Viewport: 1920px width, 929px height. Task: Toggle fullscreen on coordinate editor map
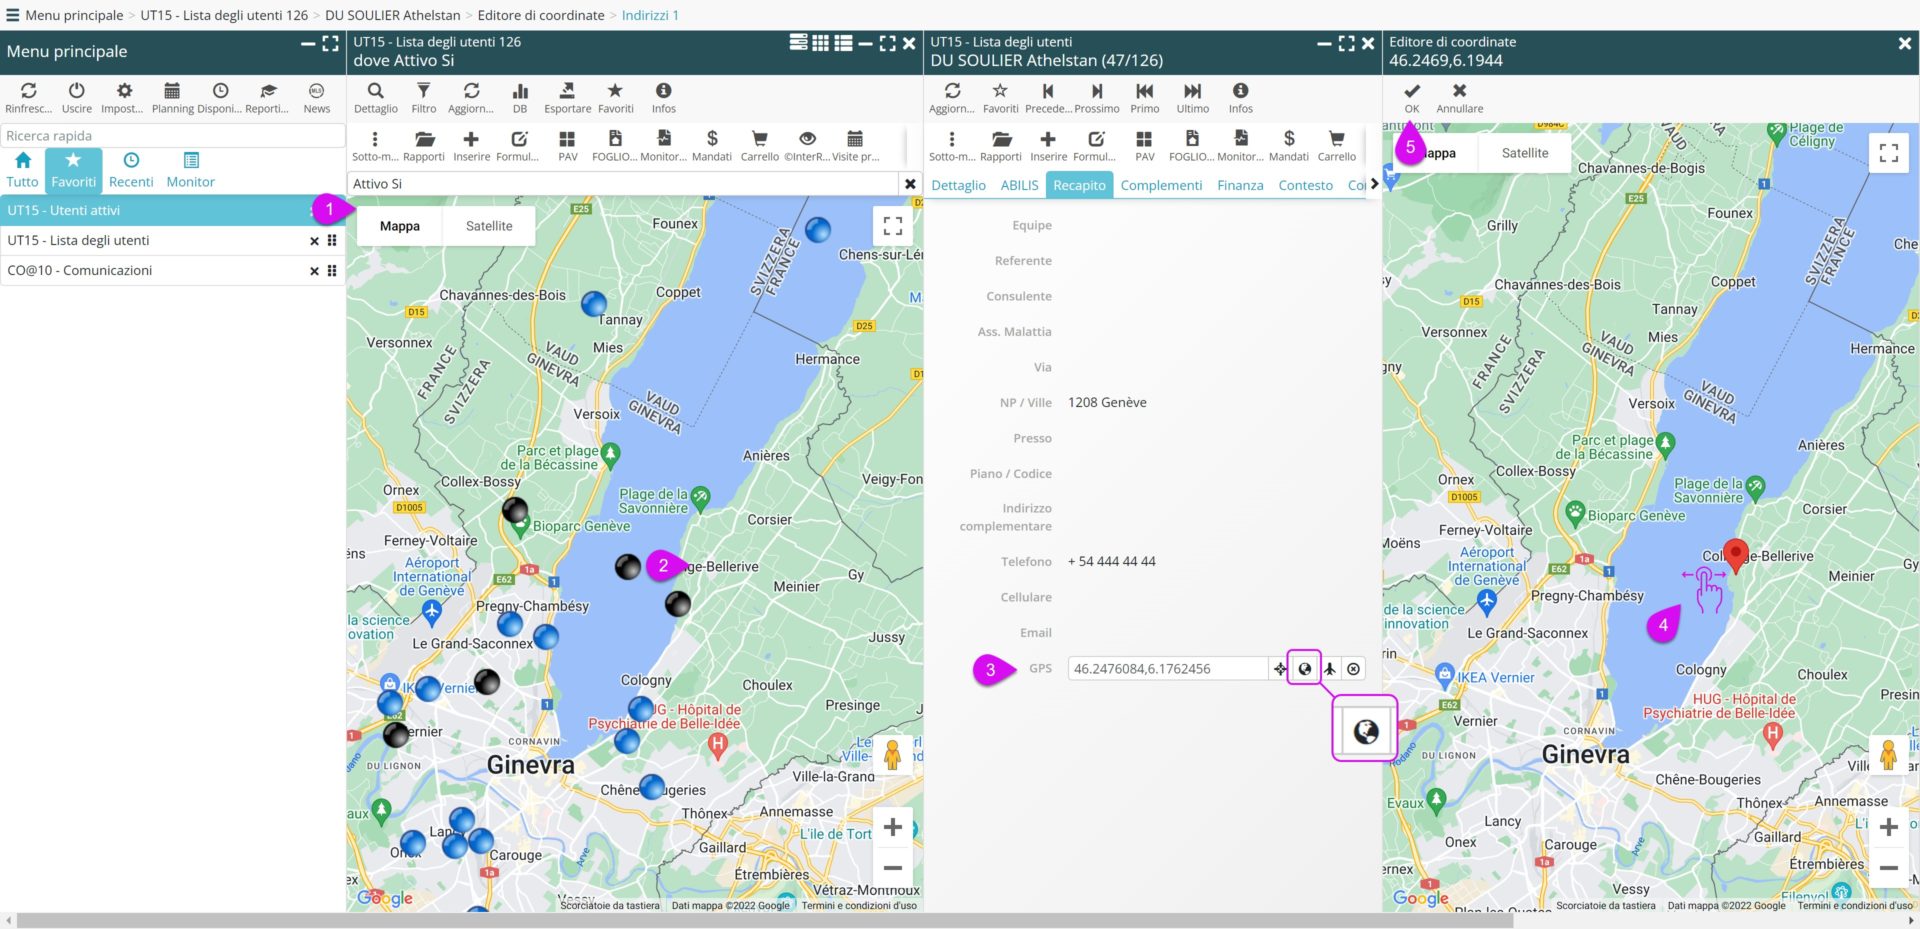pyautogui.click(x=1888, y=153)
